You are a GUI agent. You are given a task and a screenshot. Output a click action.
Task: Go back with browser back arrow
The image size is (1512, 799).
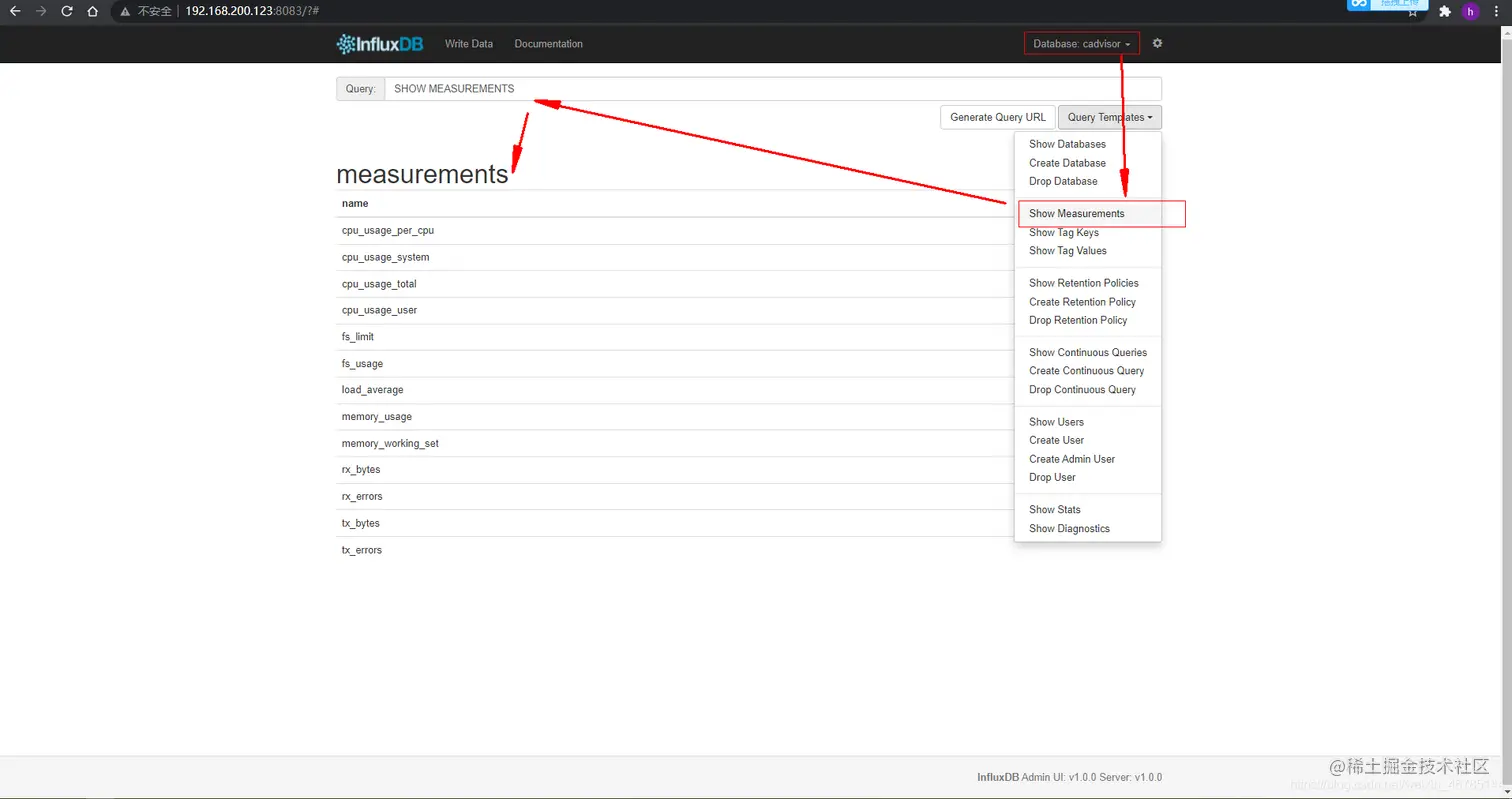15,11
